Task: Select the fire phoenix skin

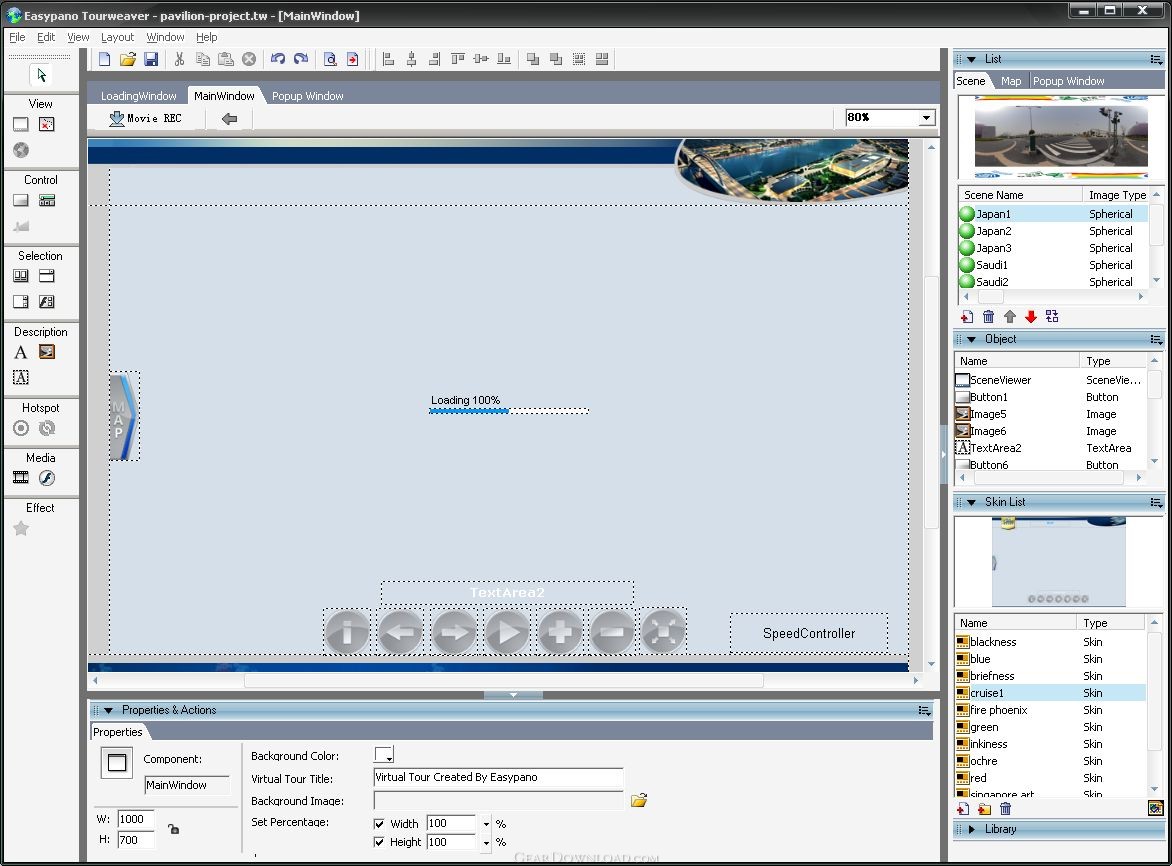Action: pyautogui.click(x=1049, y=710)
